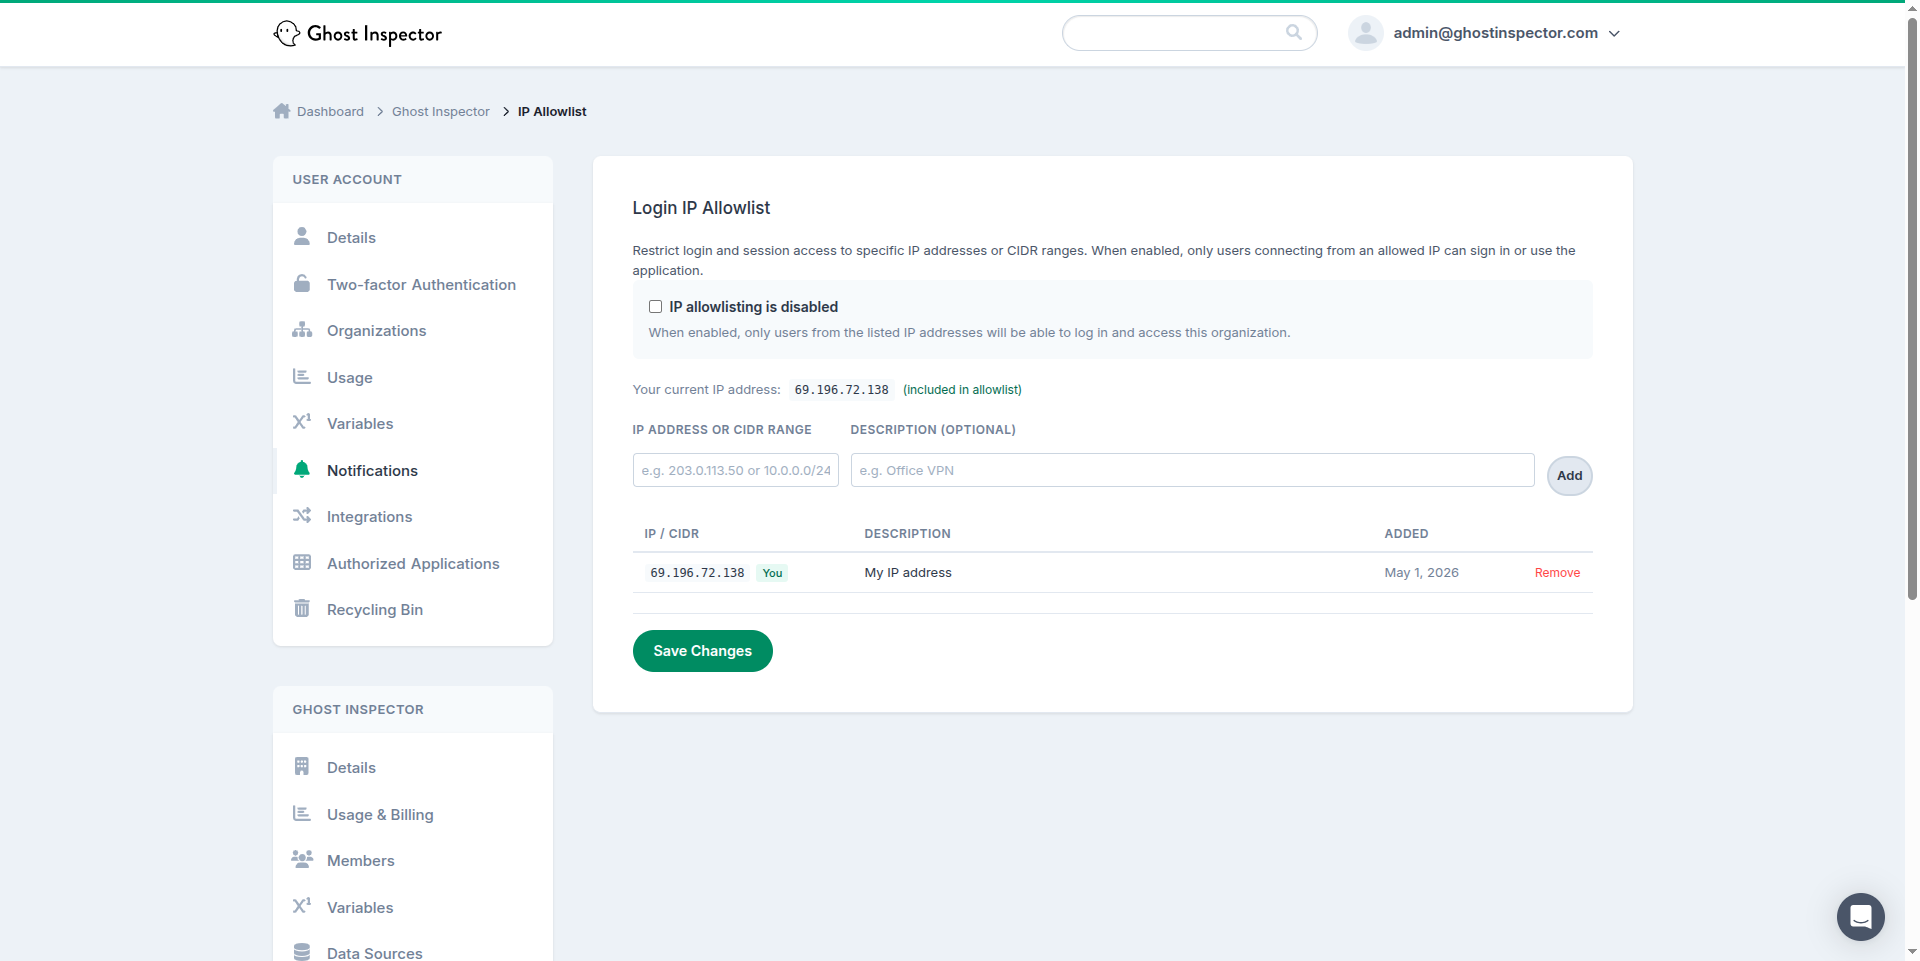
Task: Open the Organizations page
Action: click(376, 331)
